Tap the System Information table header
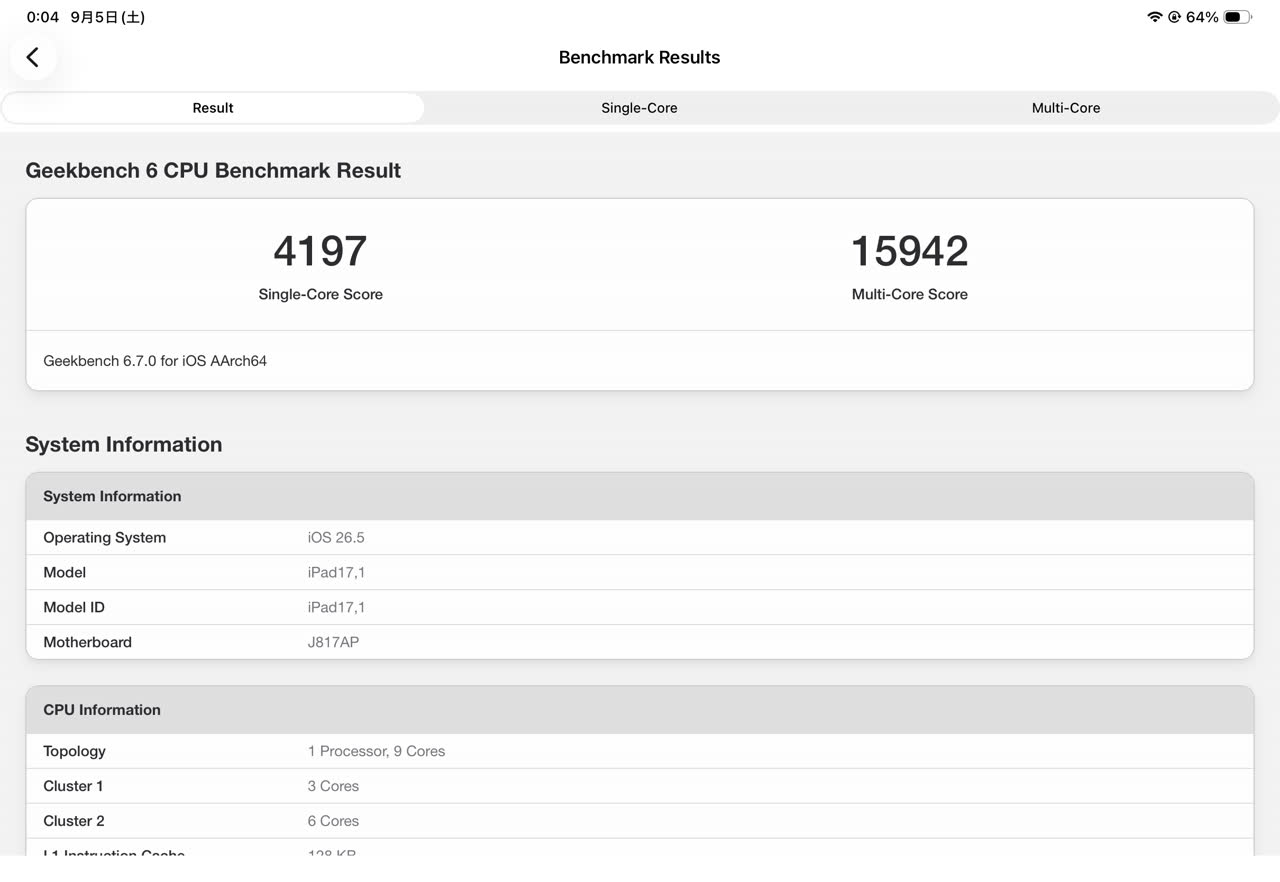Viewport: 1280px width, 882px height. (x=640, y=496)
